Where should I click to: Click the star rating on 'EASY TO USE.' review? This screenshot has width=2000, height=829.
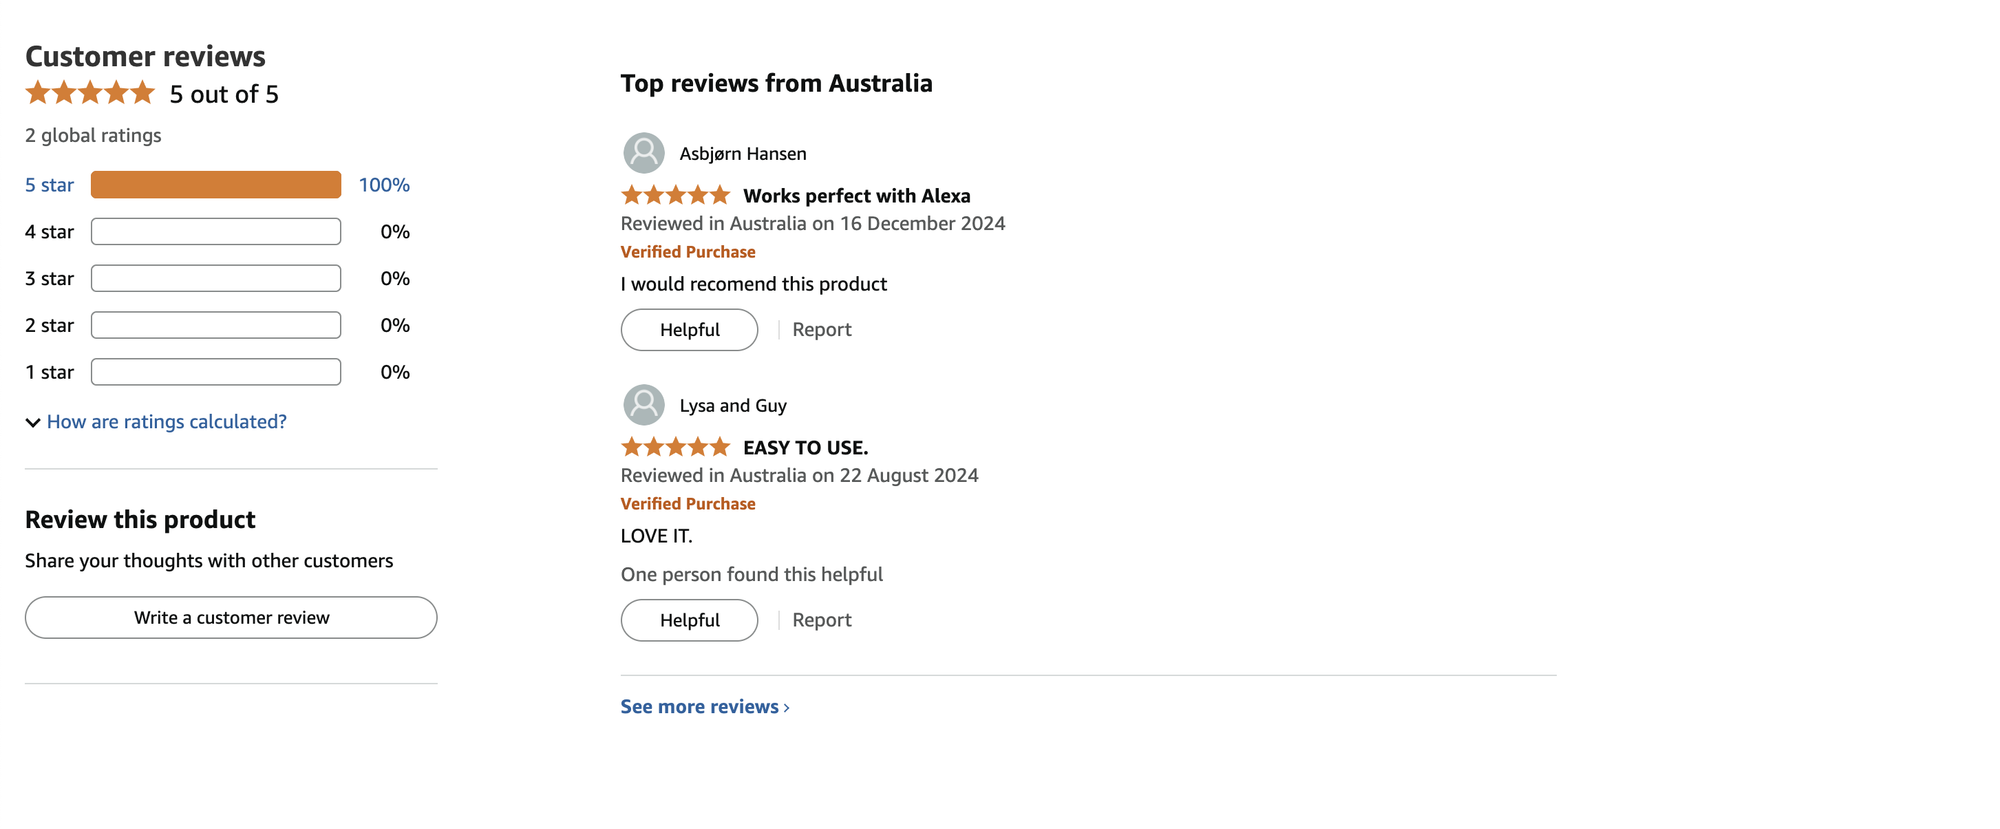point(675,446)
